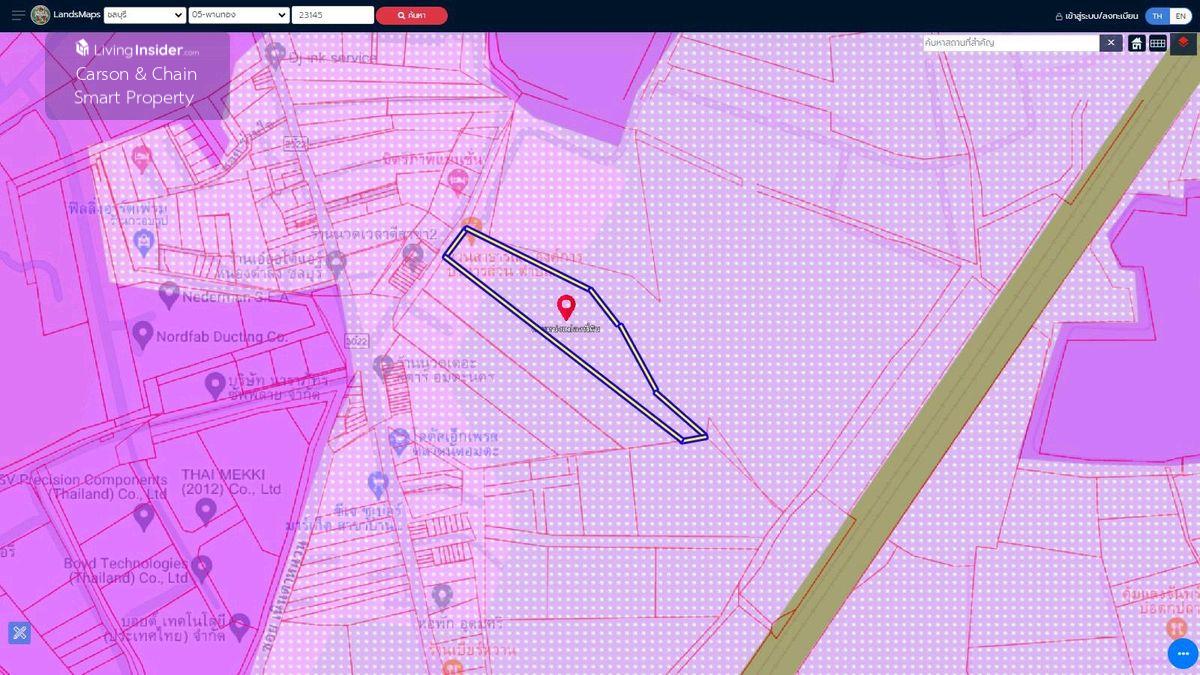Open the เข้าสู่ระบบ/ลงทะเบียน login link
The height and width of the screenshot is (675, 1200).
point(1096,16)
